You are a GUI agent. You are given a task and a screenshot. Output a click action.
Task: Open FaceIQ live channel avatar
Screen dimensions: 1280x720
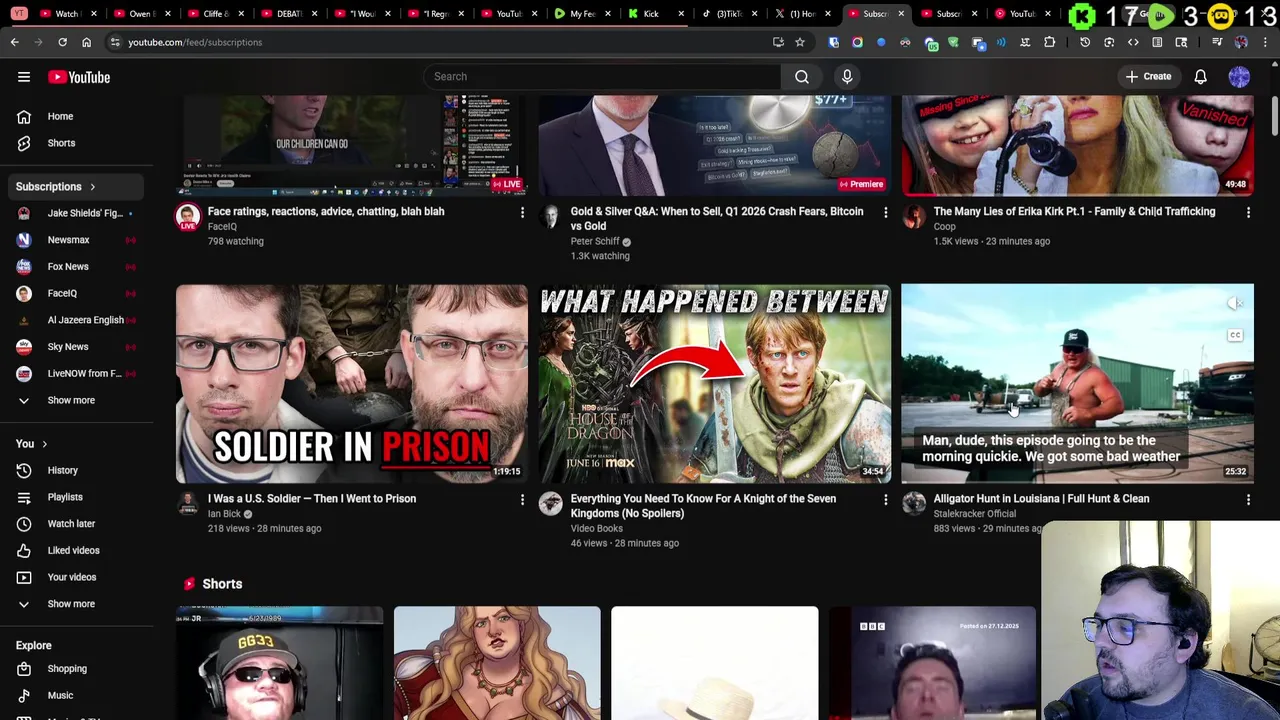click(188, 217)
